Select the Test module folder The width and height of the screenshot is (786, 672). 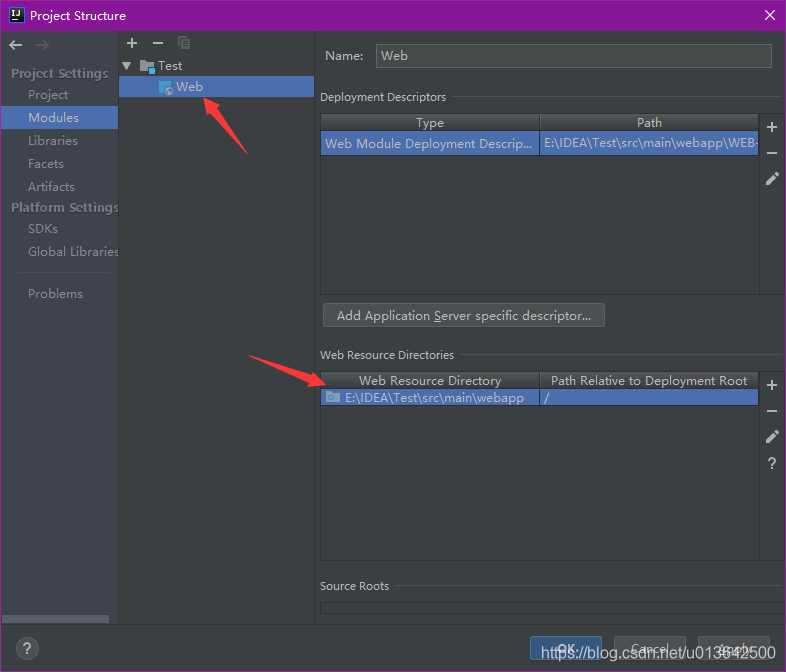(x=161, y=66)
